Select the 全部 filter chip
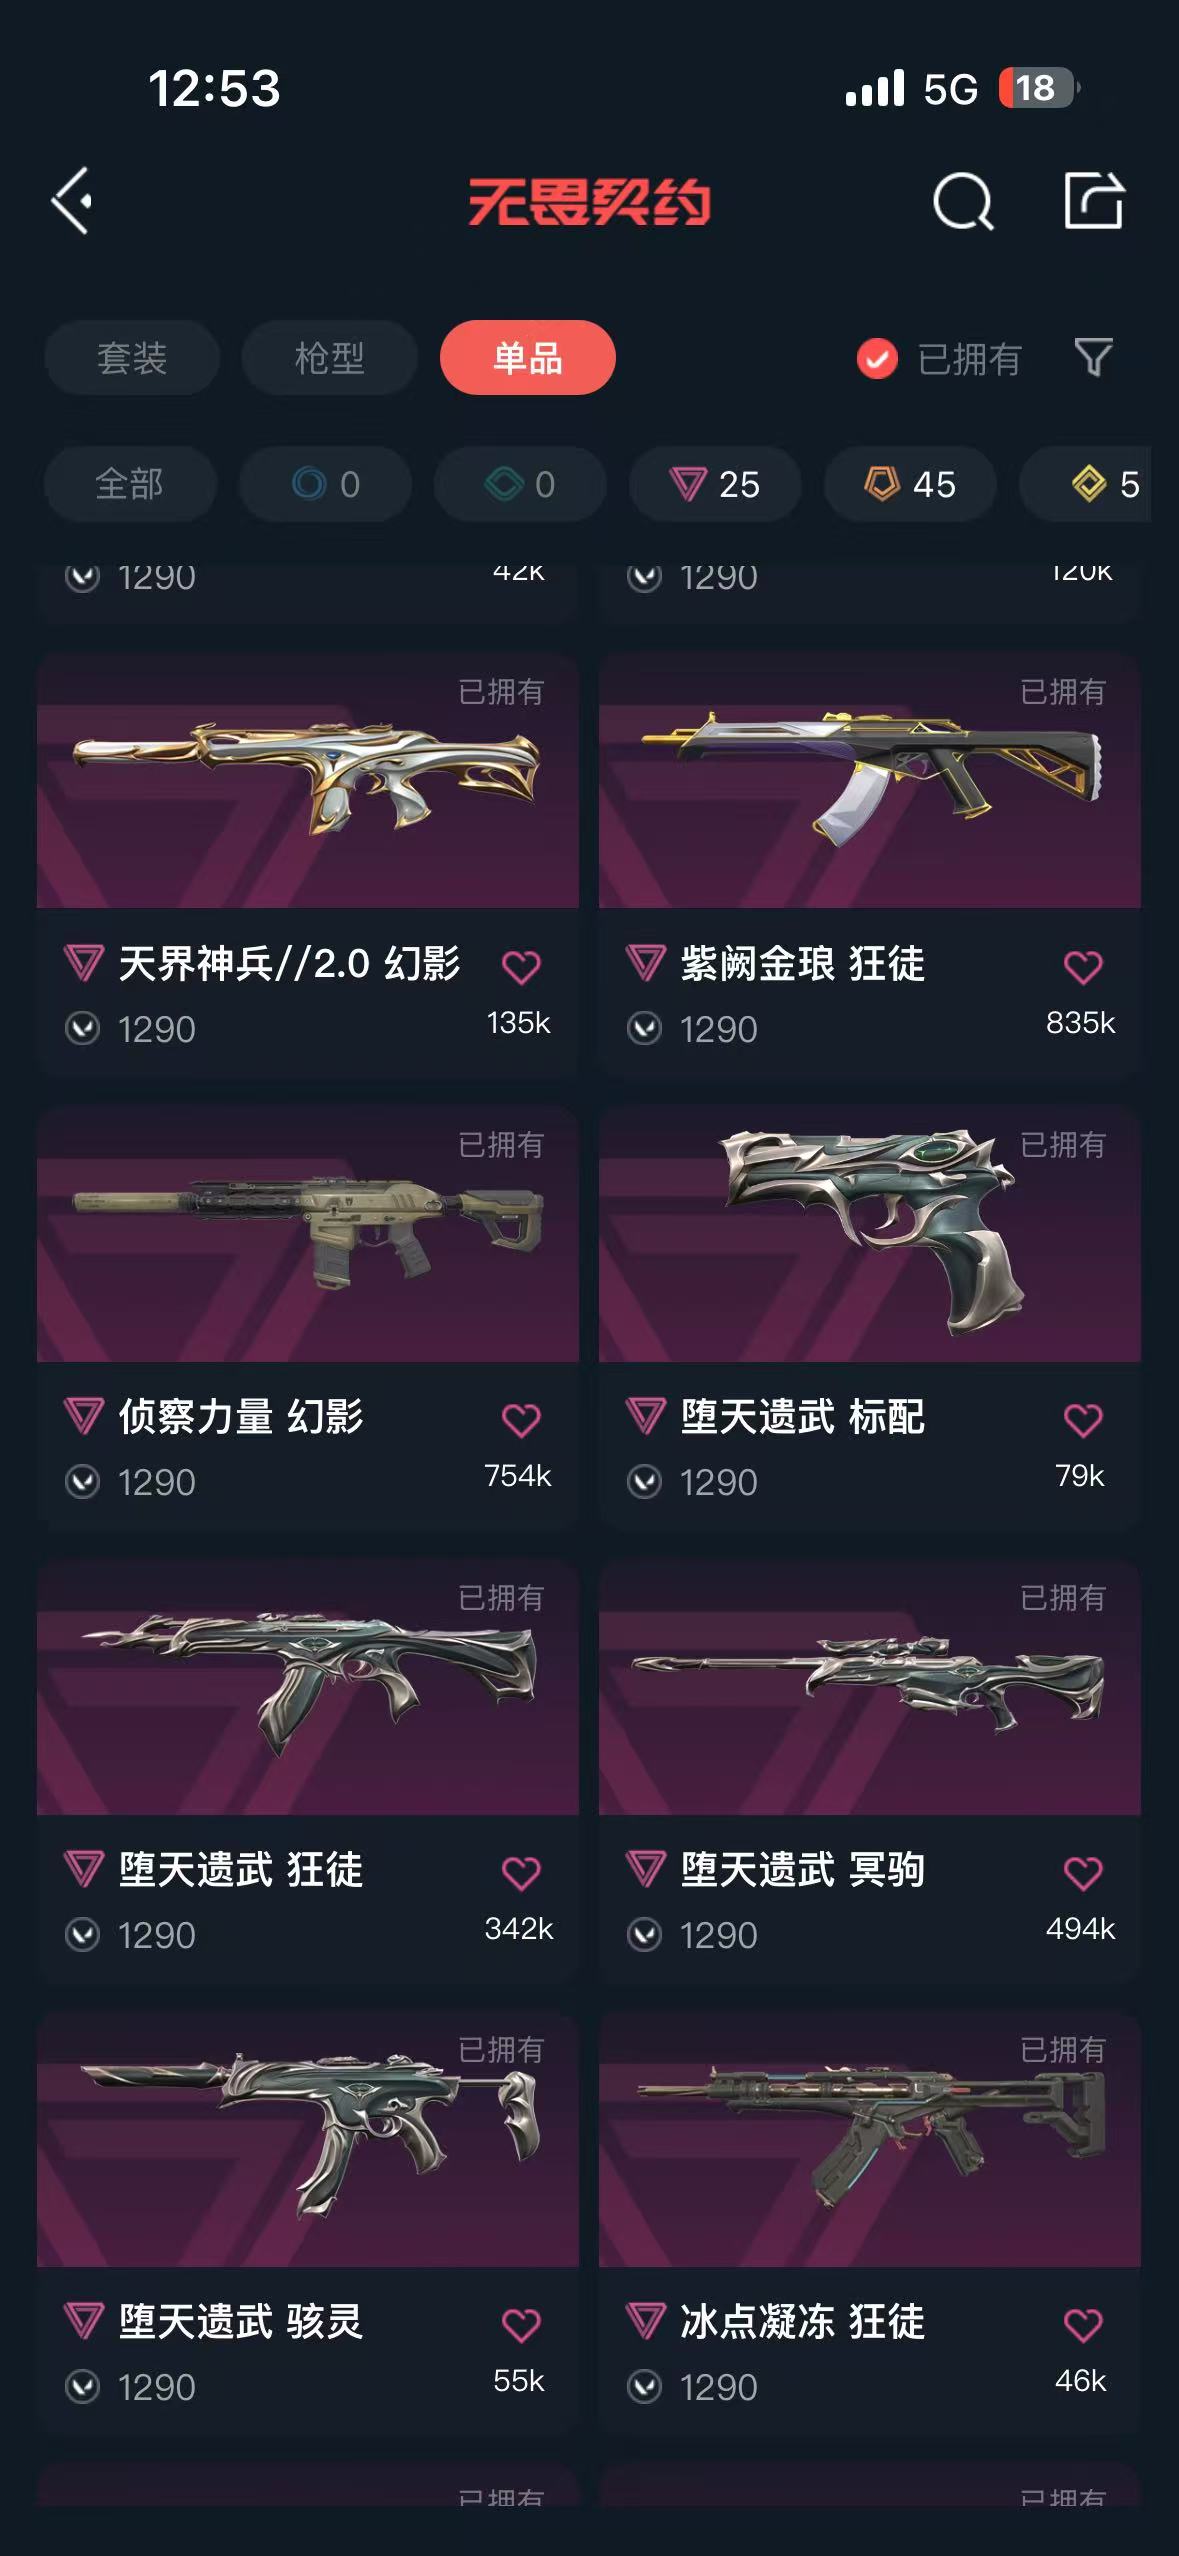 [x=130, y=484]
